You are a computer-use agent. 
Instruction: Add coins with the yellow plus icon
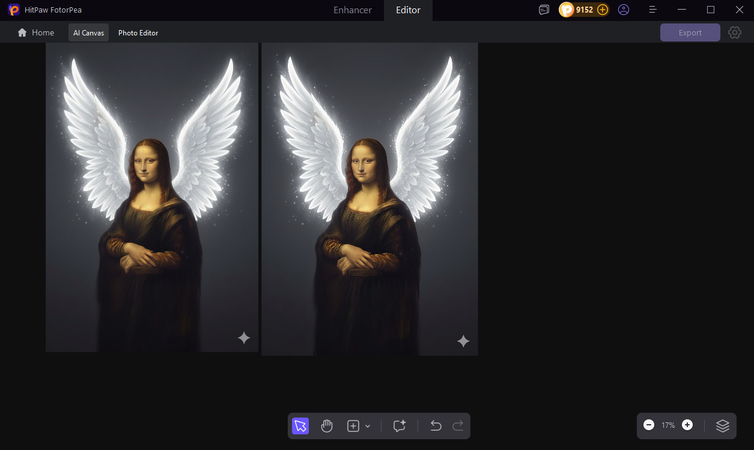[x=603, y=10]
